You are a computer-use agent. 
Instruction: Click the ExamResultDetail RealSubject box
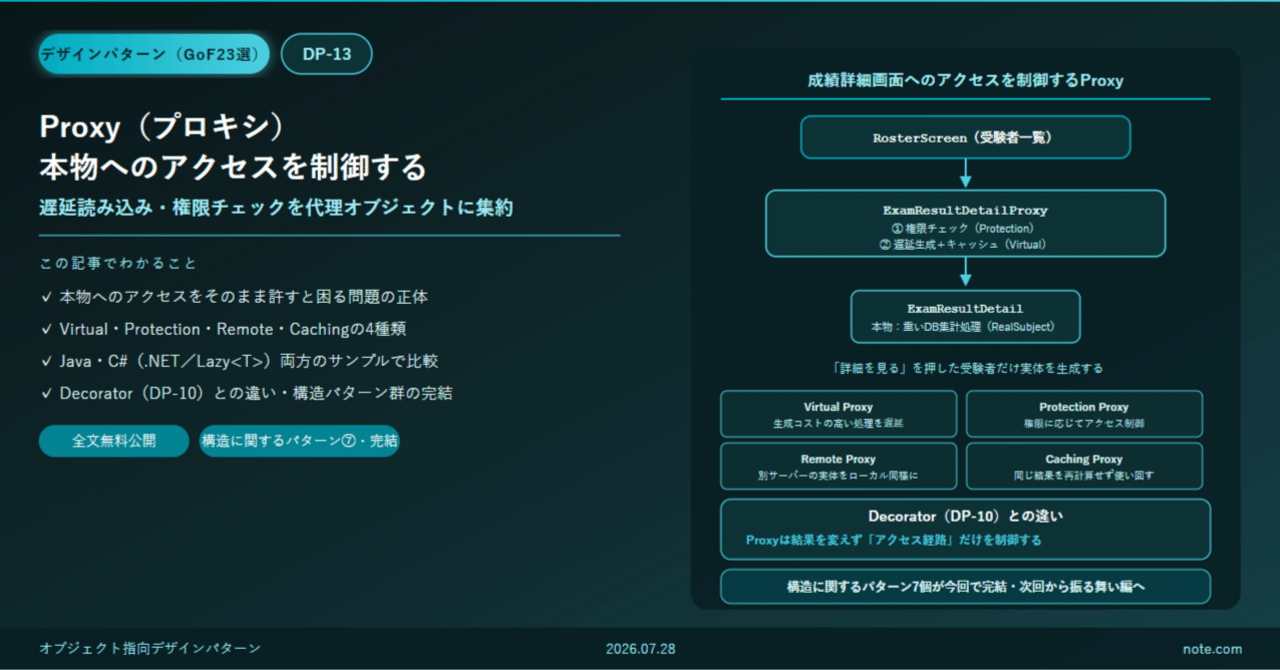(965, 316)
